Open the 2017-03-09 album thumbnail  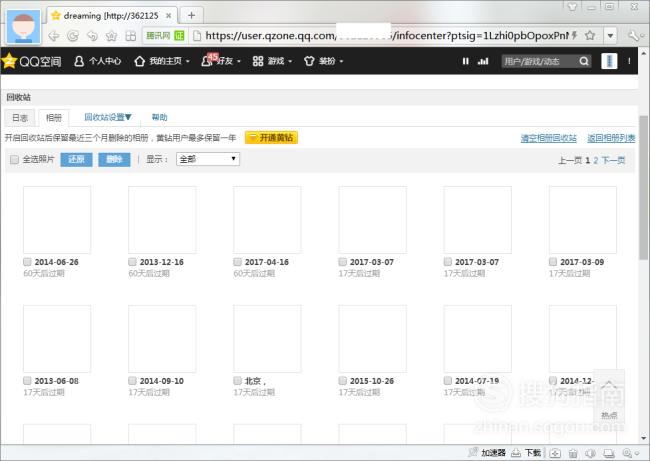583,220
